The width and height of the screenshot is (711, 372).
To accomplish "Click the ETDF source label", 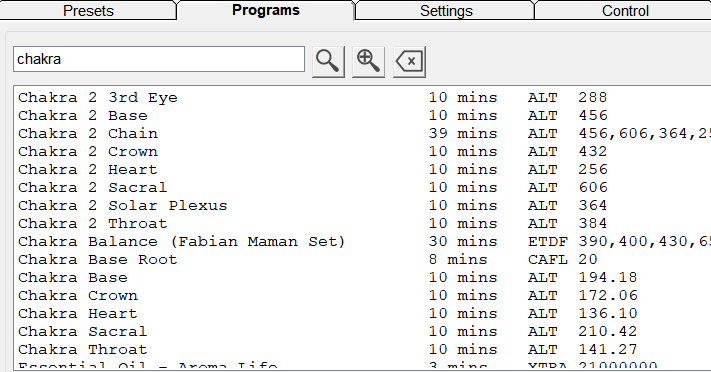I will 547,242.
